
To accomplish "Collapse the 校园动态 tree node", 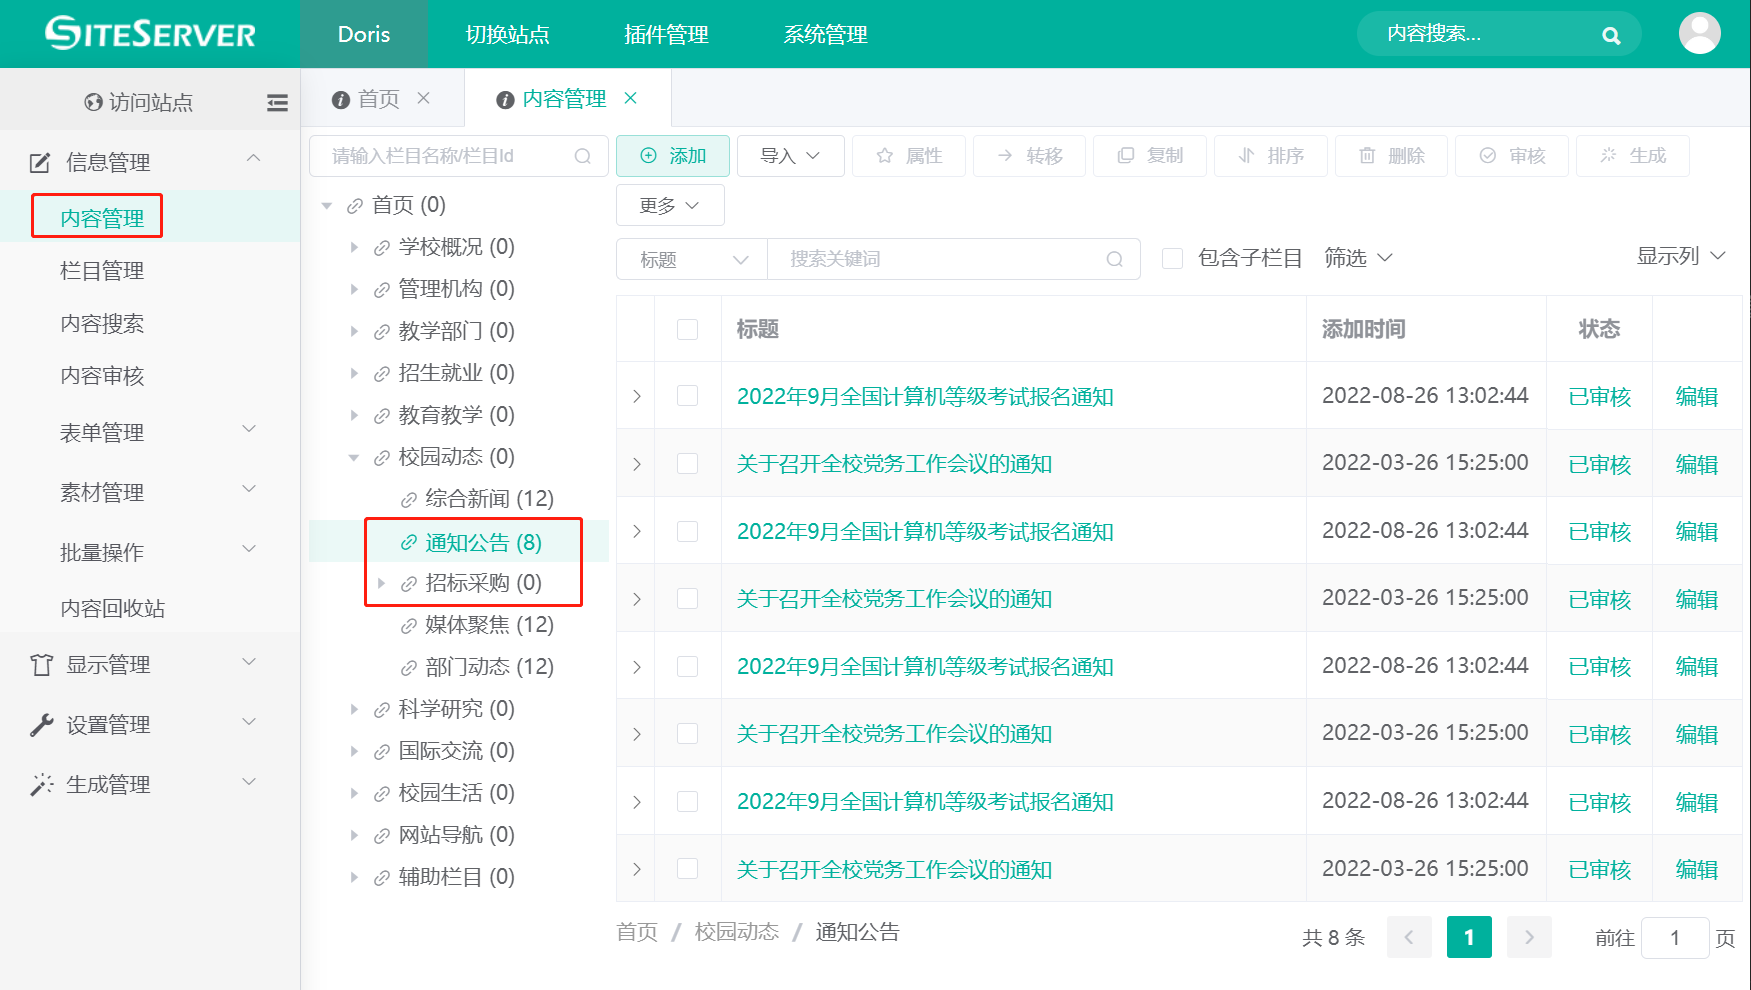I will pos(354,456).
